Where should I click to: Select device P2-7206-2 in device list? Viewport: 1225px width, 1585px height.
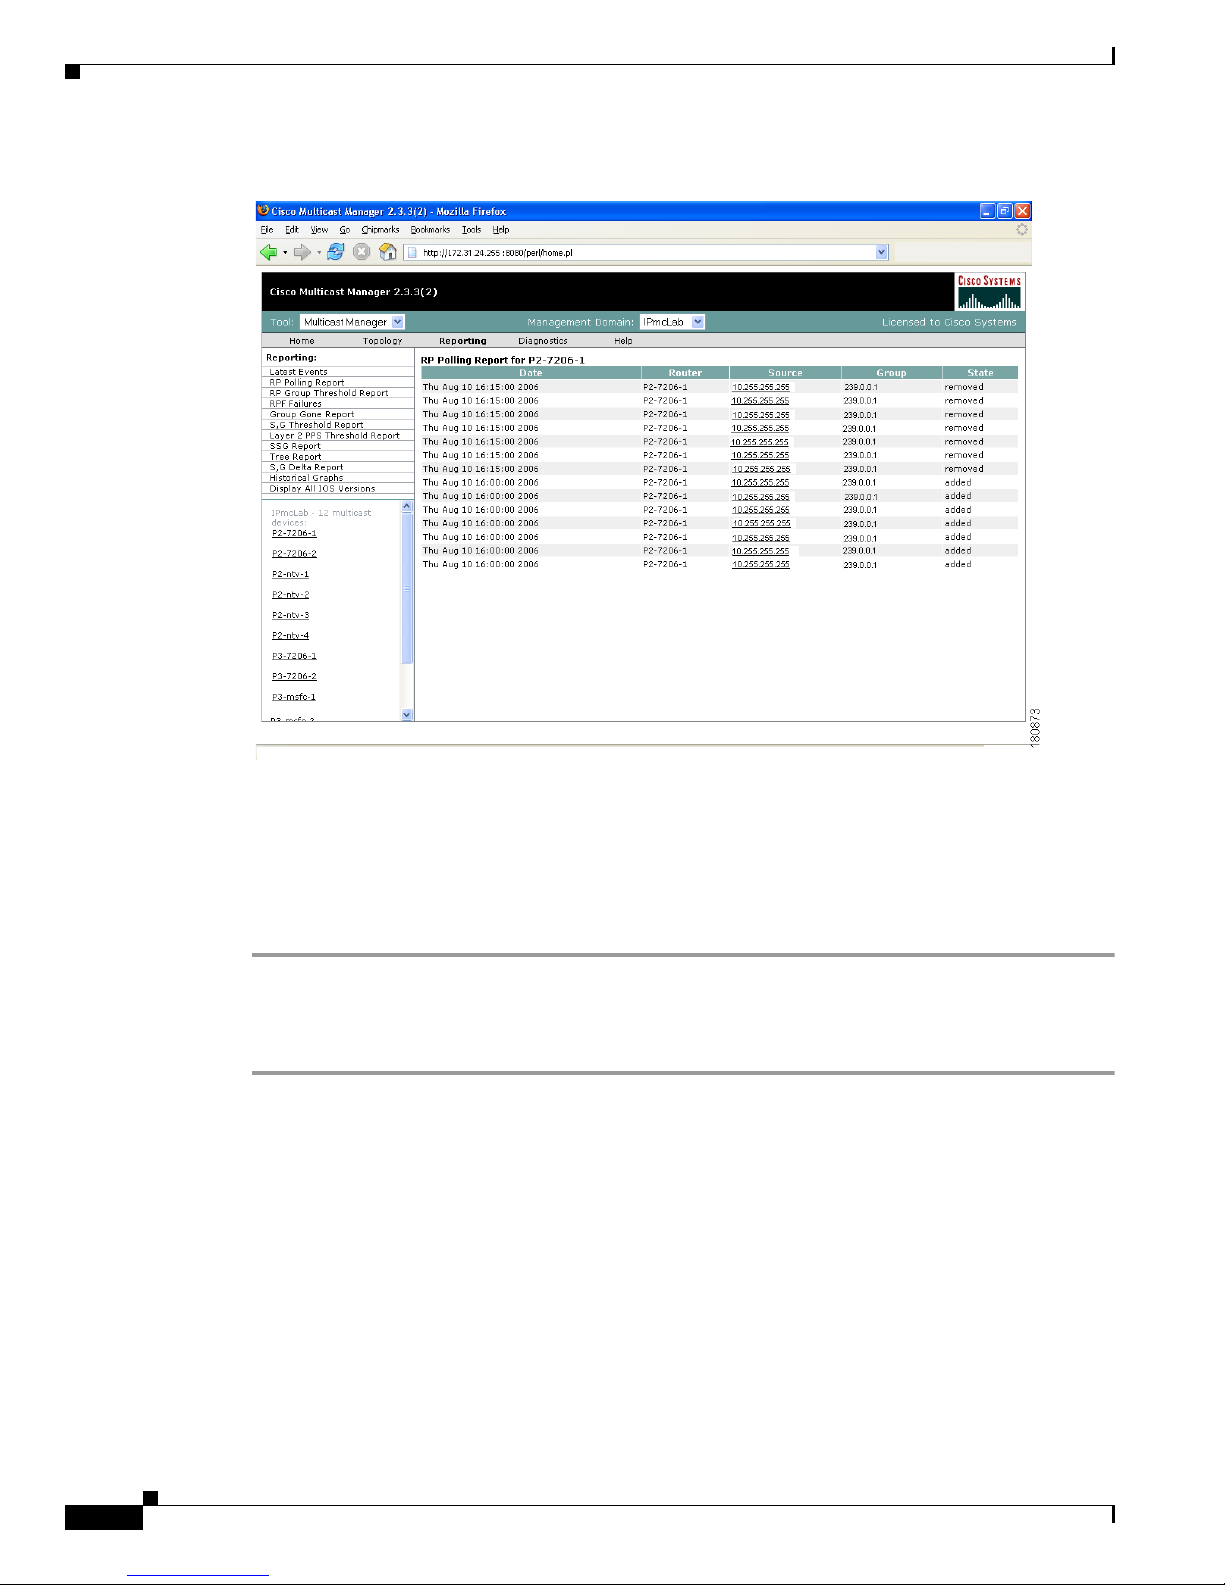point(294,554)
